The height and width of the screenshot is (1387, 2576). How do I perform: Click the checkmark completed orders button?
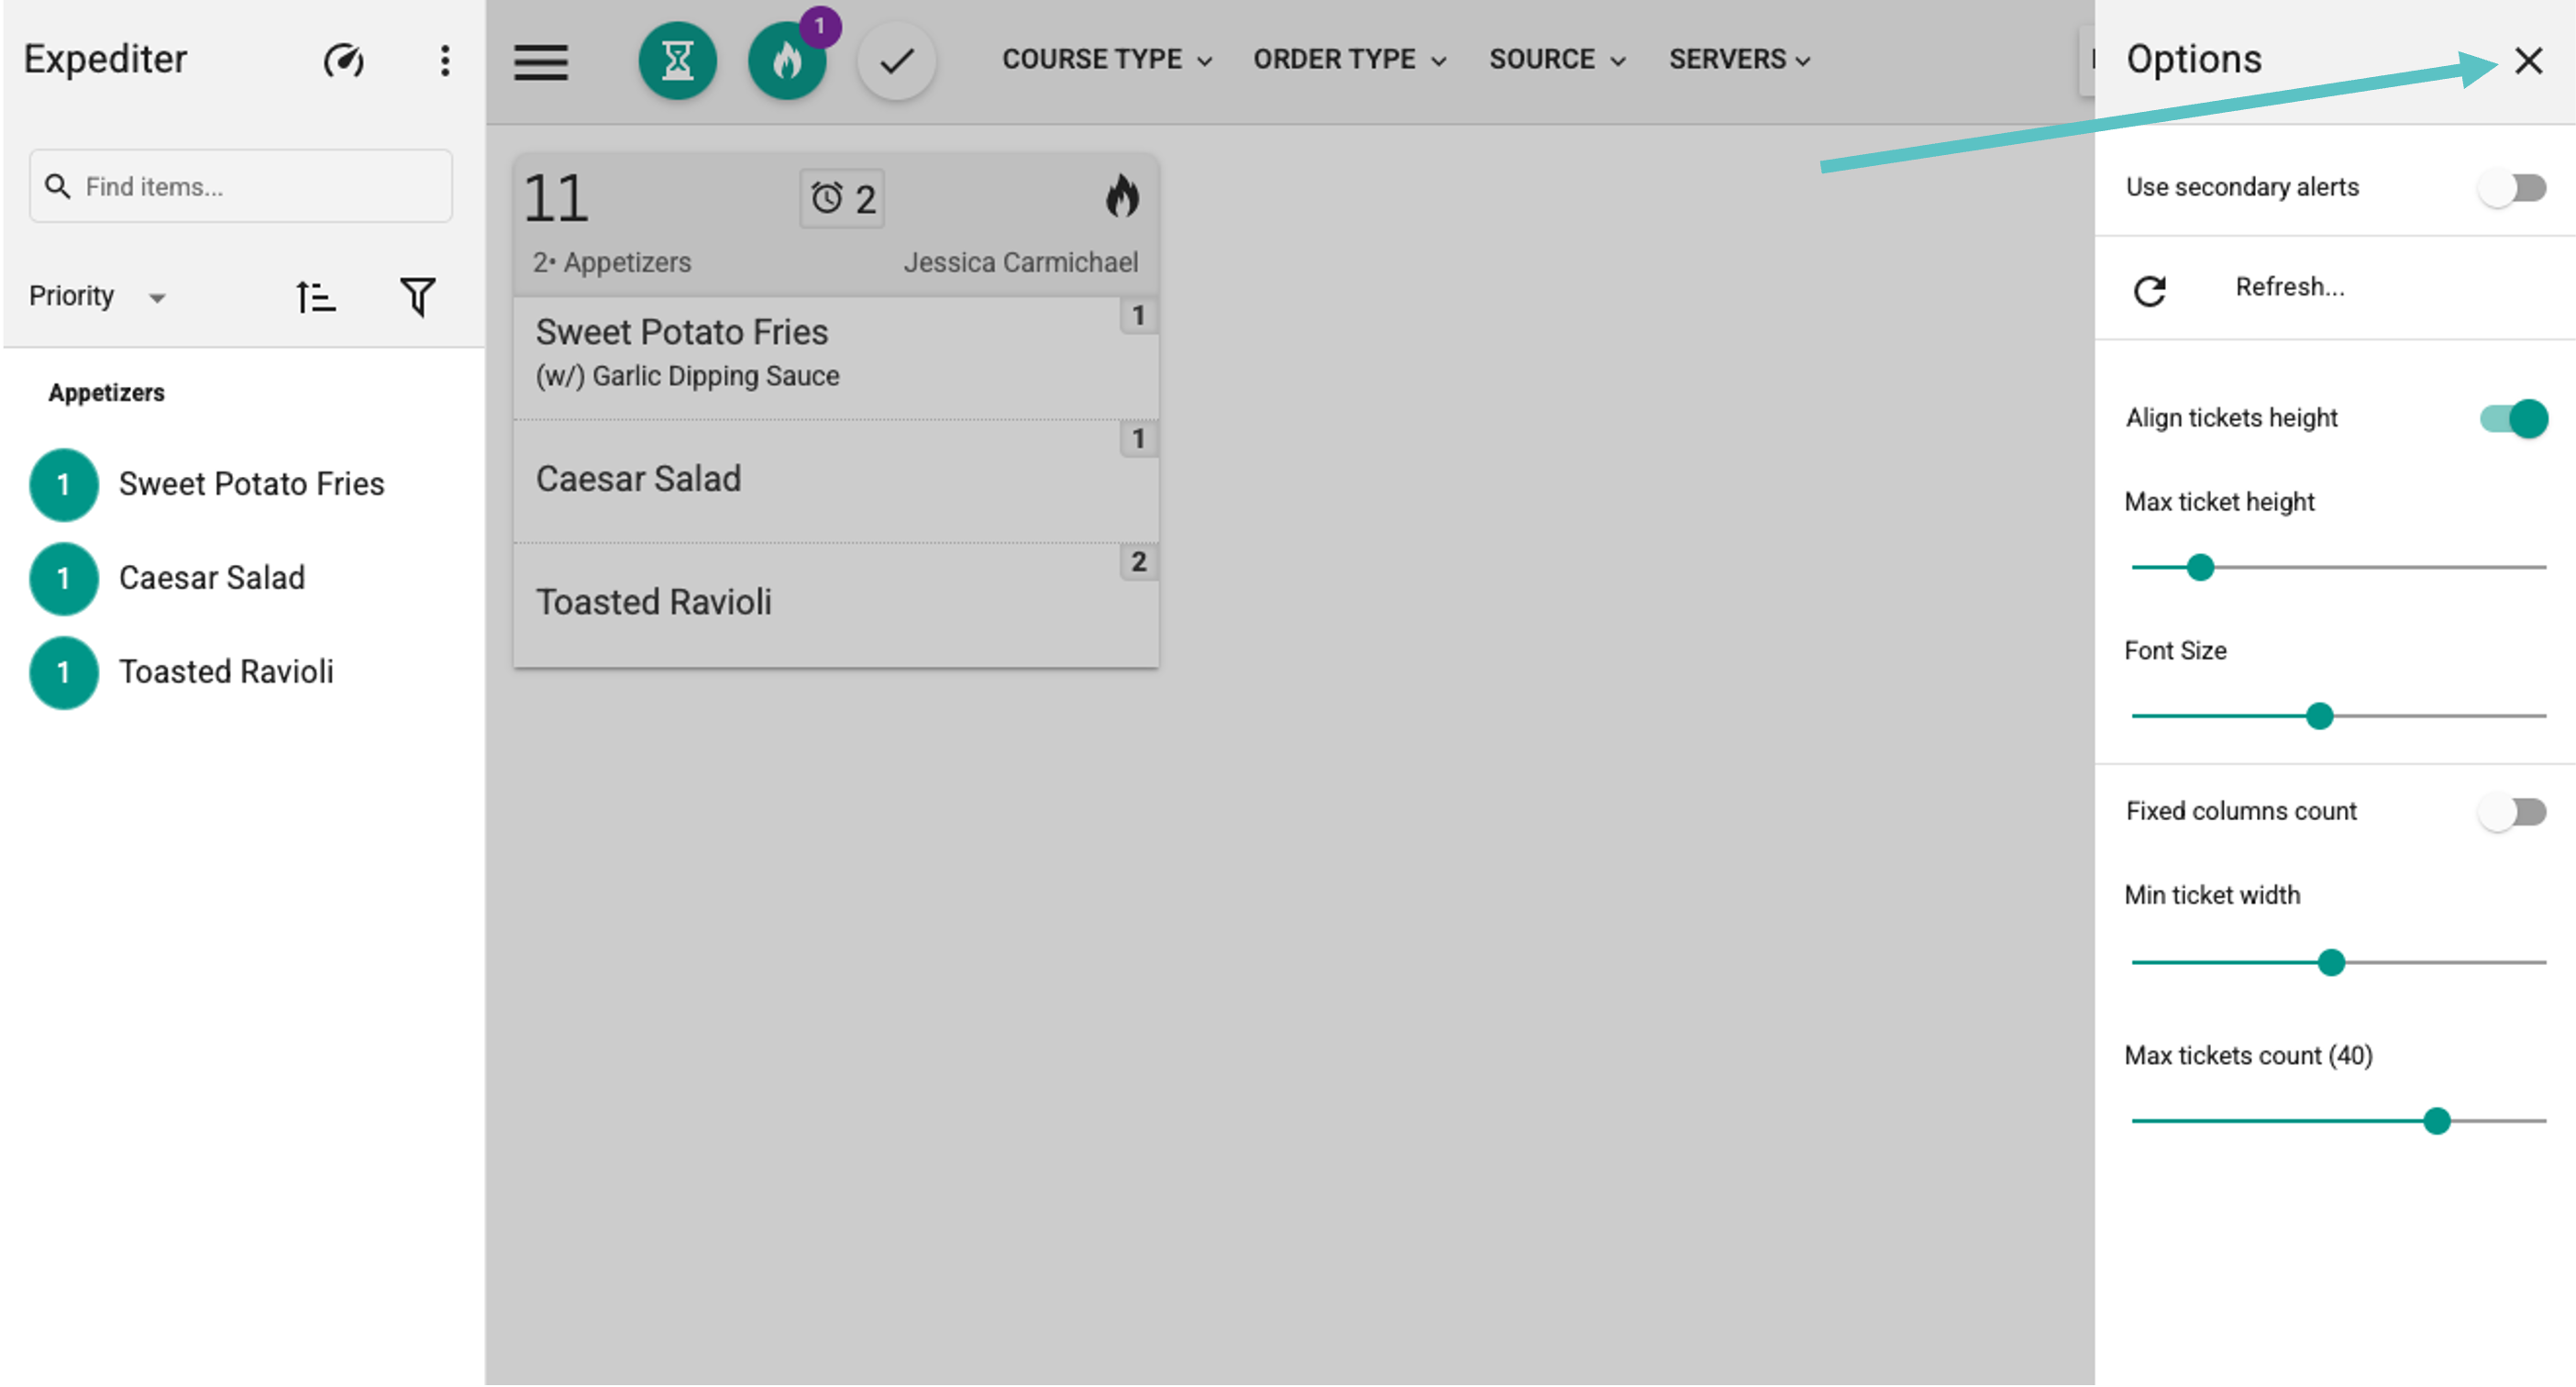pyautogui.click(x=896, y=61)
